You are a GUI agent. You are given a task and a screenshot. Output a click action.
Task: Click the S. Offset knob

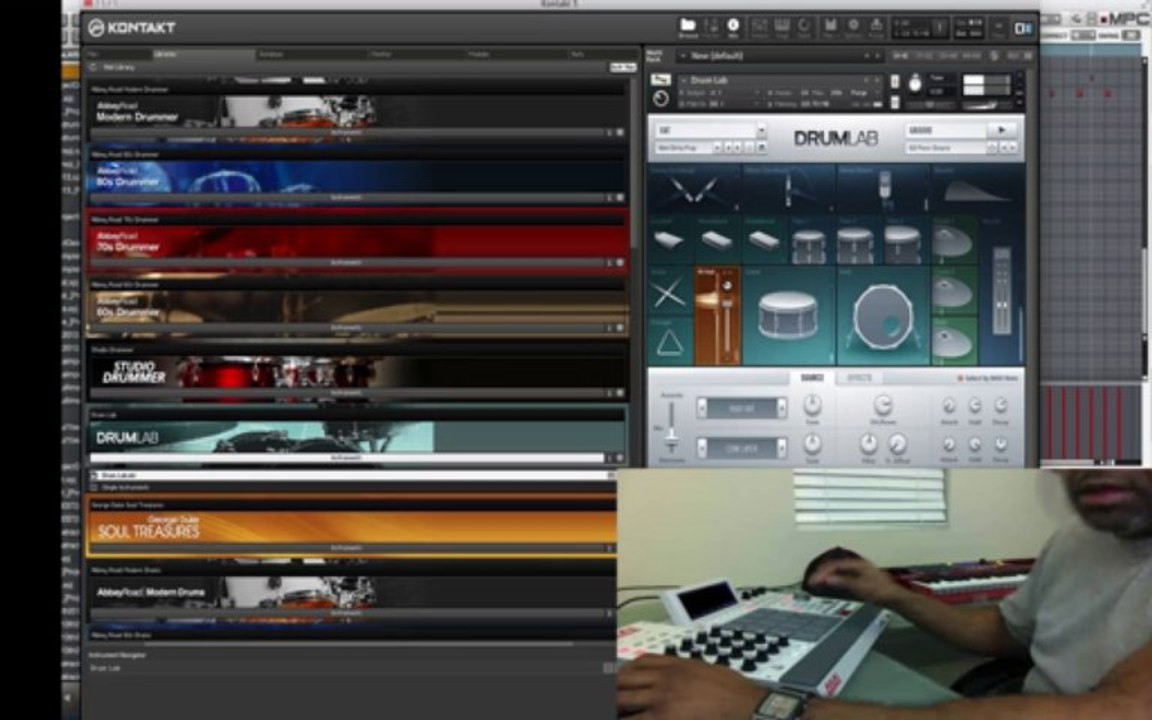pyautogui.click(x=898, y=443)
